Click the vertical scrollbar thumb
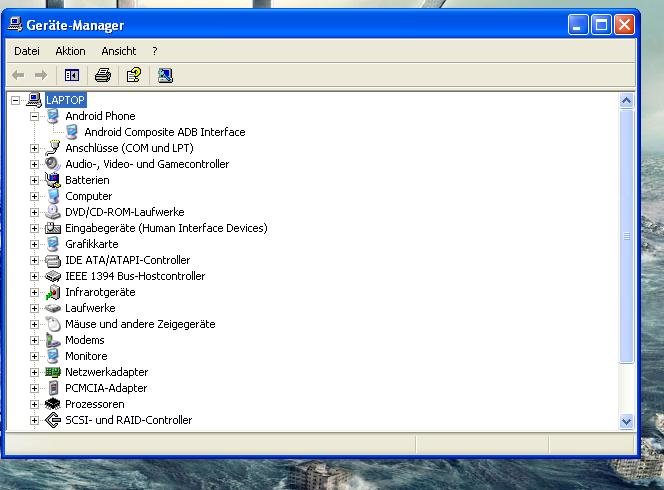 [626, 236]
